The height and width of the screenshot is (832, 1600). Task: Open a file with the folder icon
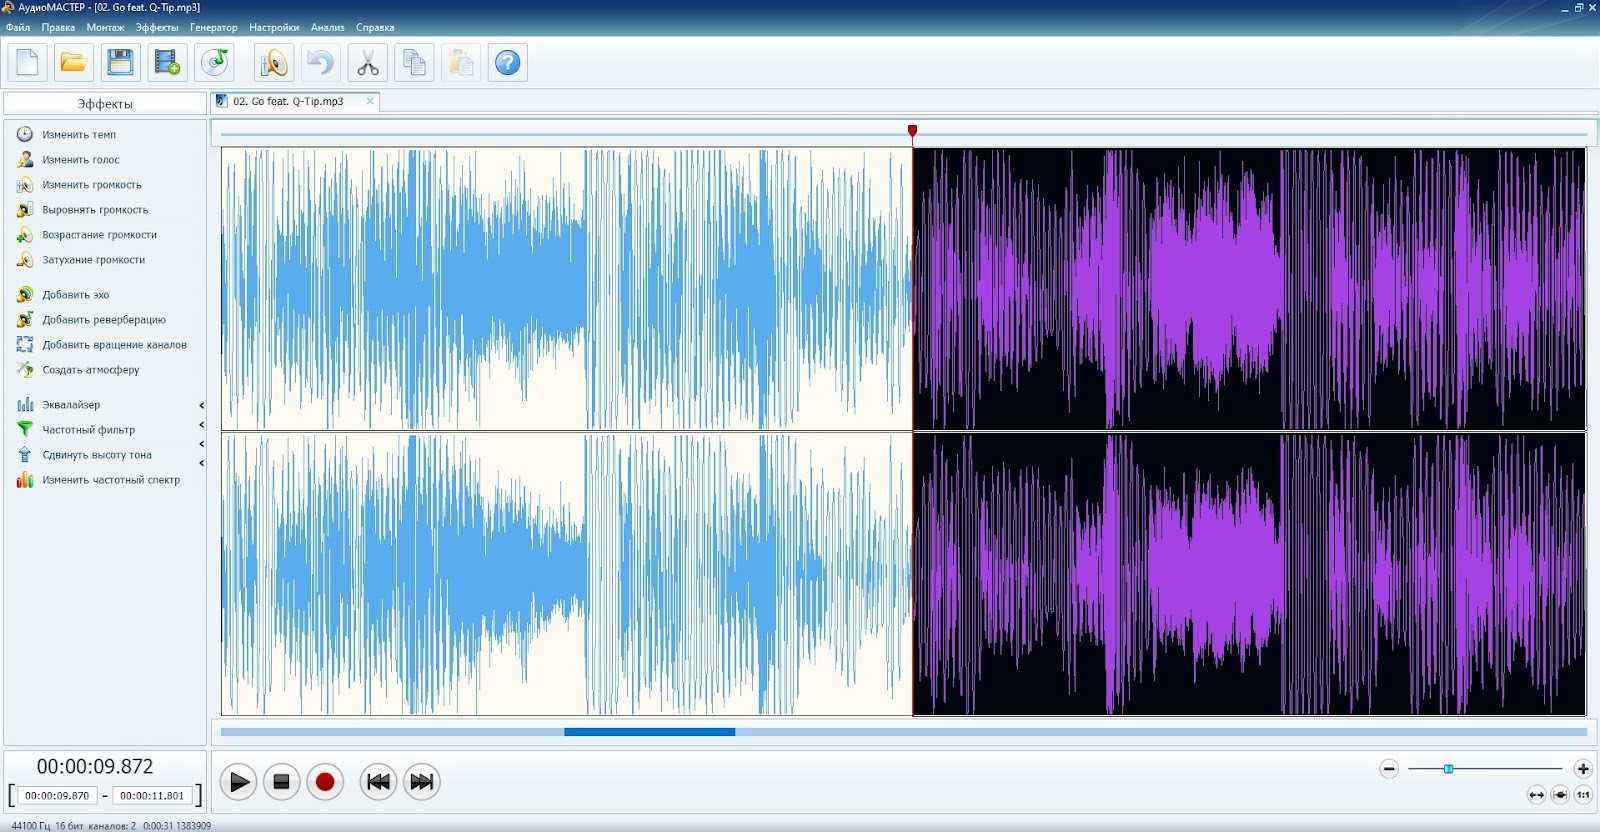click(73, 63)
